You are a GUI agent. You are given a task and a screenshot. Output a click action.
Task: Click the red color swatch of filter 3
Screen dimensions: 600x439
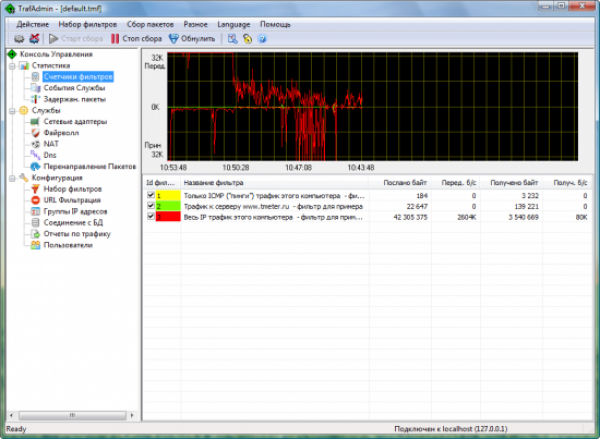tap(168, 216)
